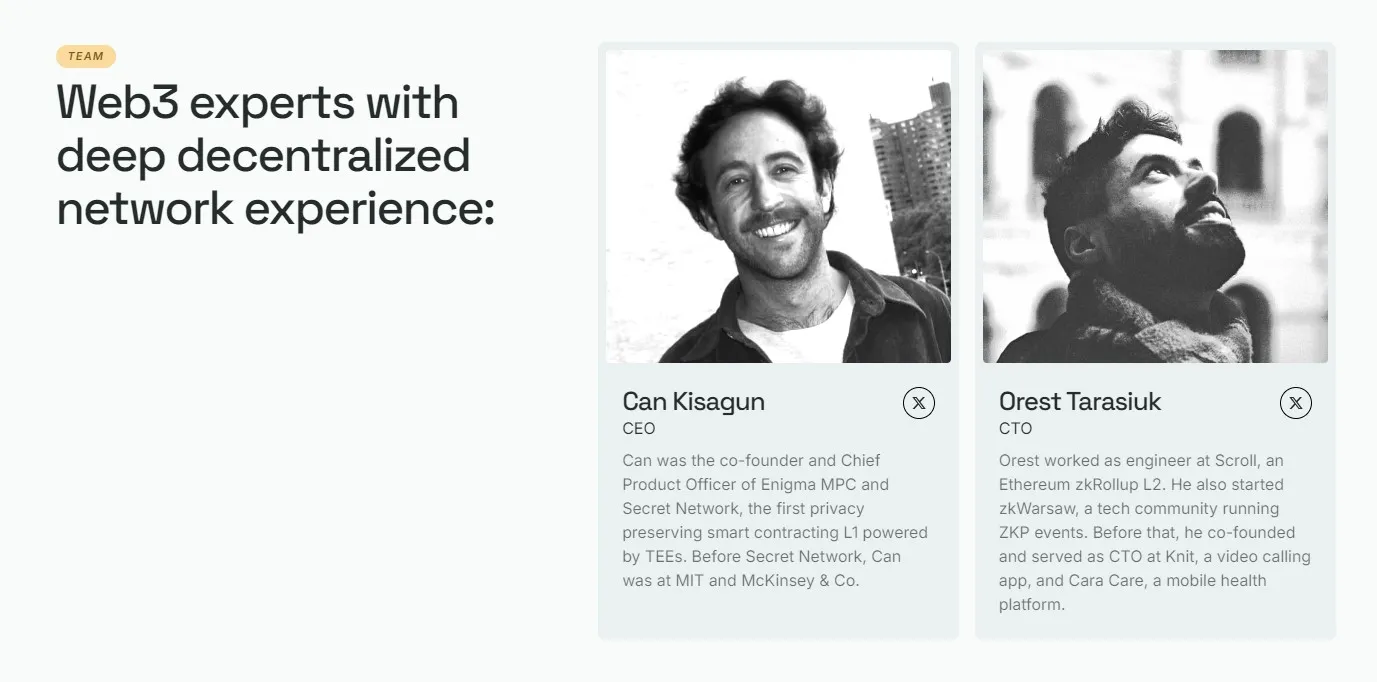
Task: Click the "Web3 experts with" heading line
Action: point(258,103)
